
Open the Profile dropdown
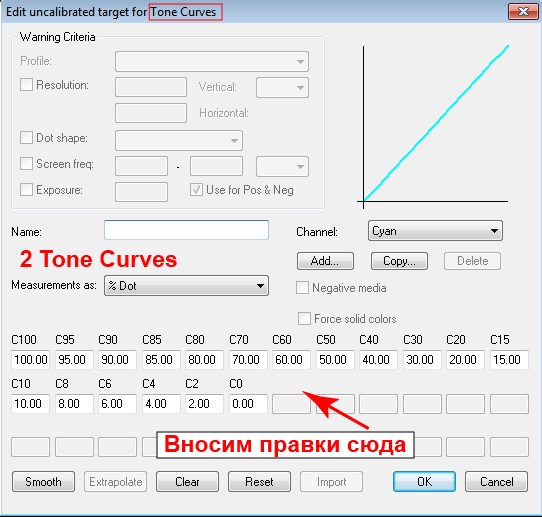click(x=212, y=62)
